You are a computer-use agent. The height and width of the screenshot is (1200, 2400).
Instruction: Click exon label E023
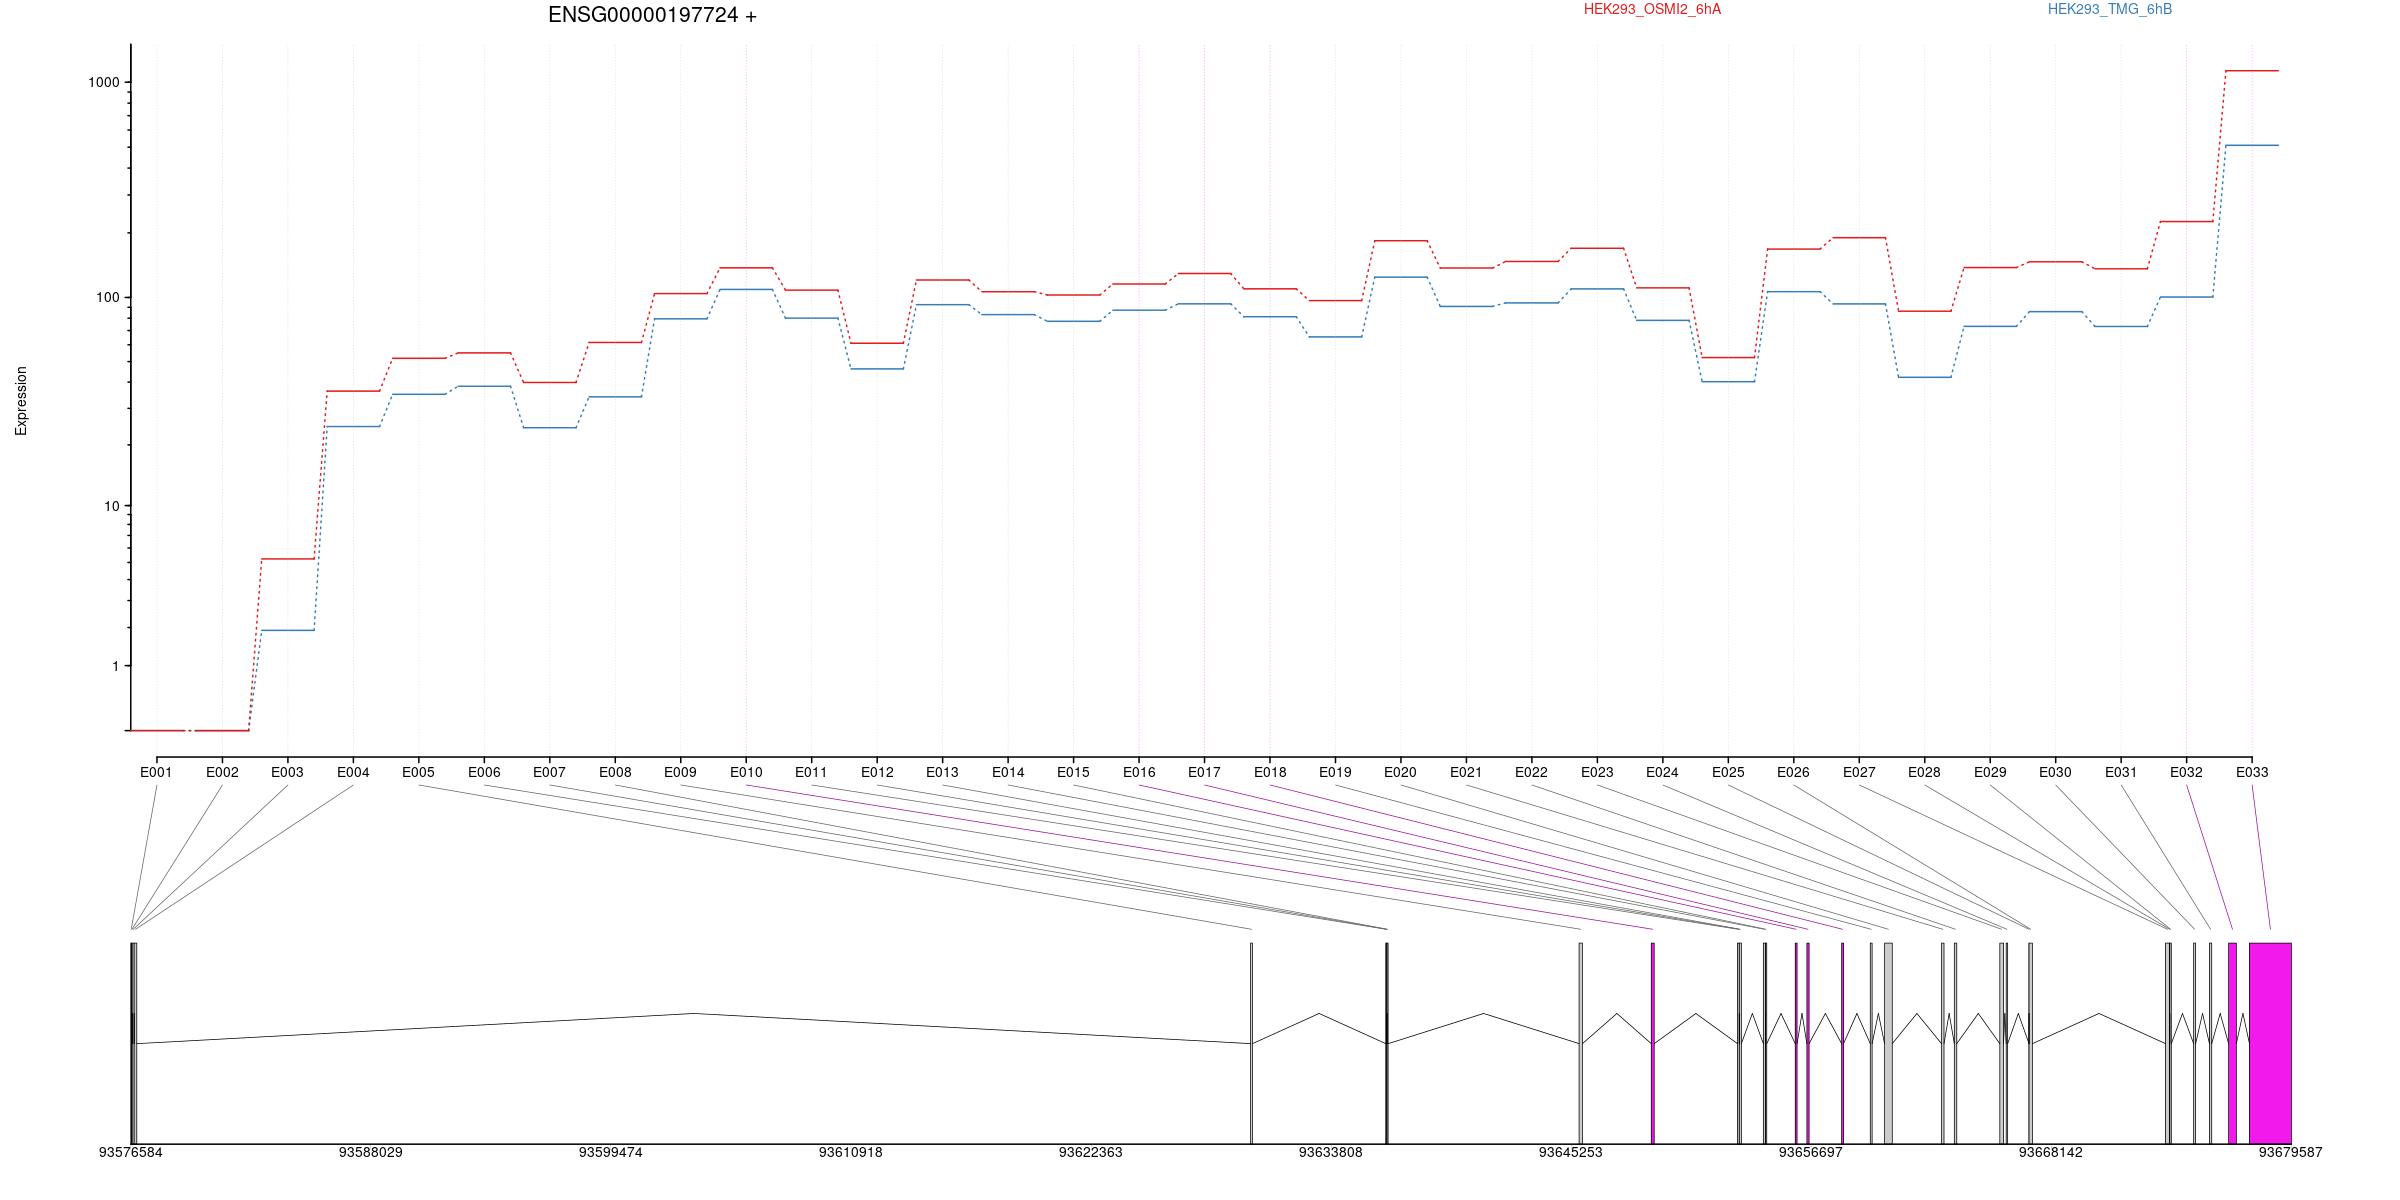pos(1597,772)
